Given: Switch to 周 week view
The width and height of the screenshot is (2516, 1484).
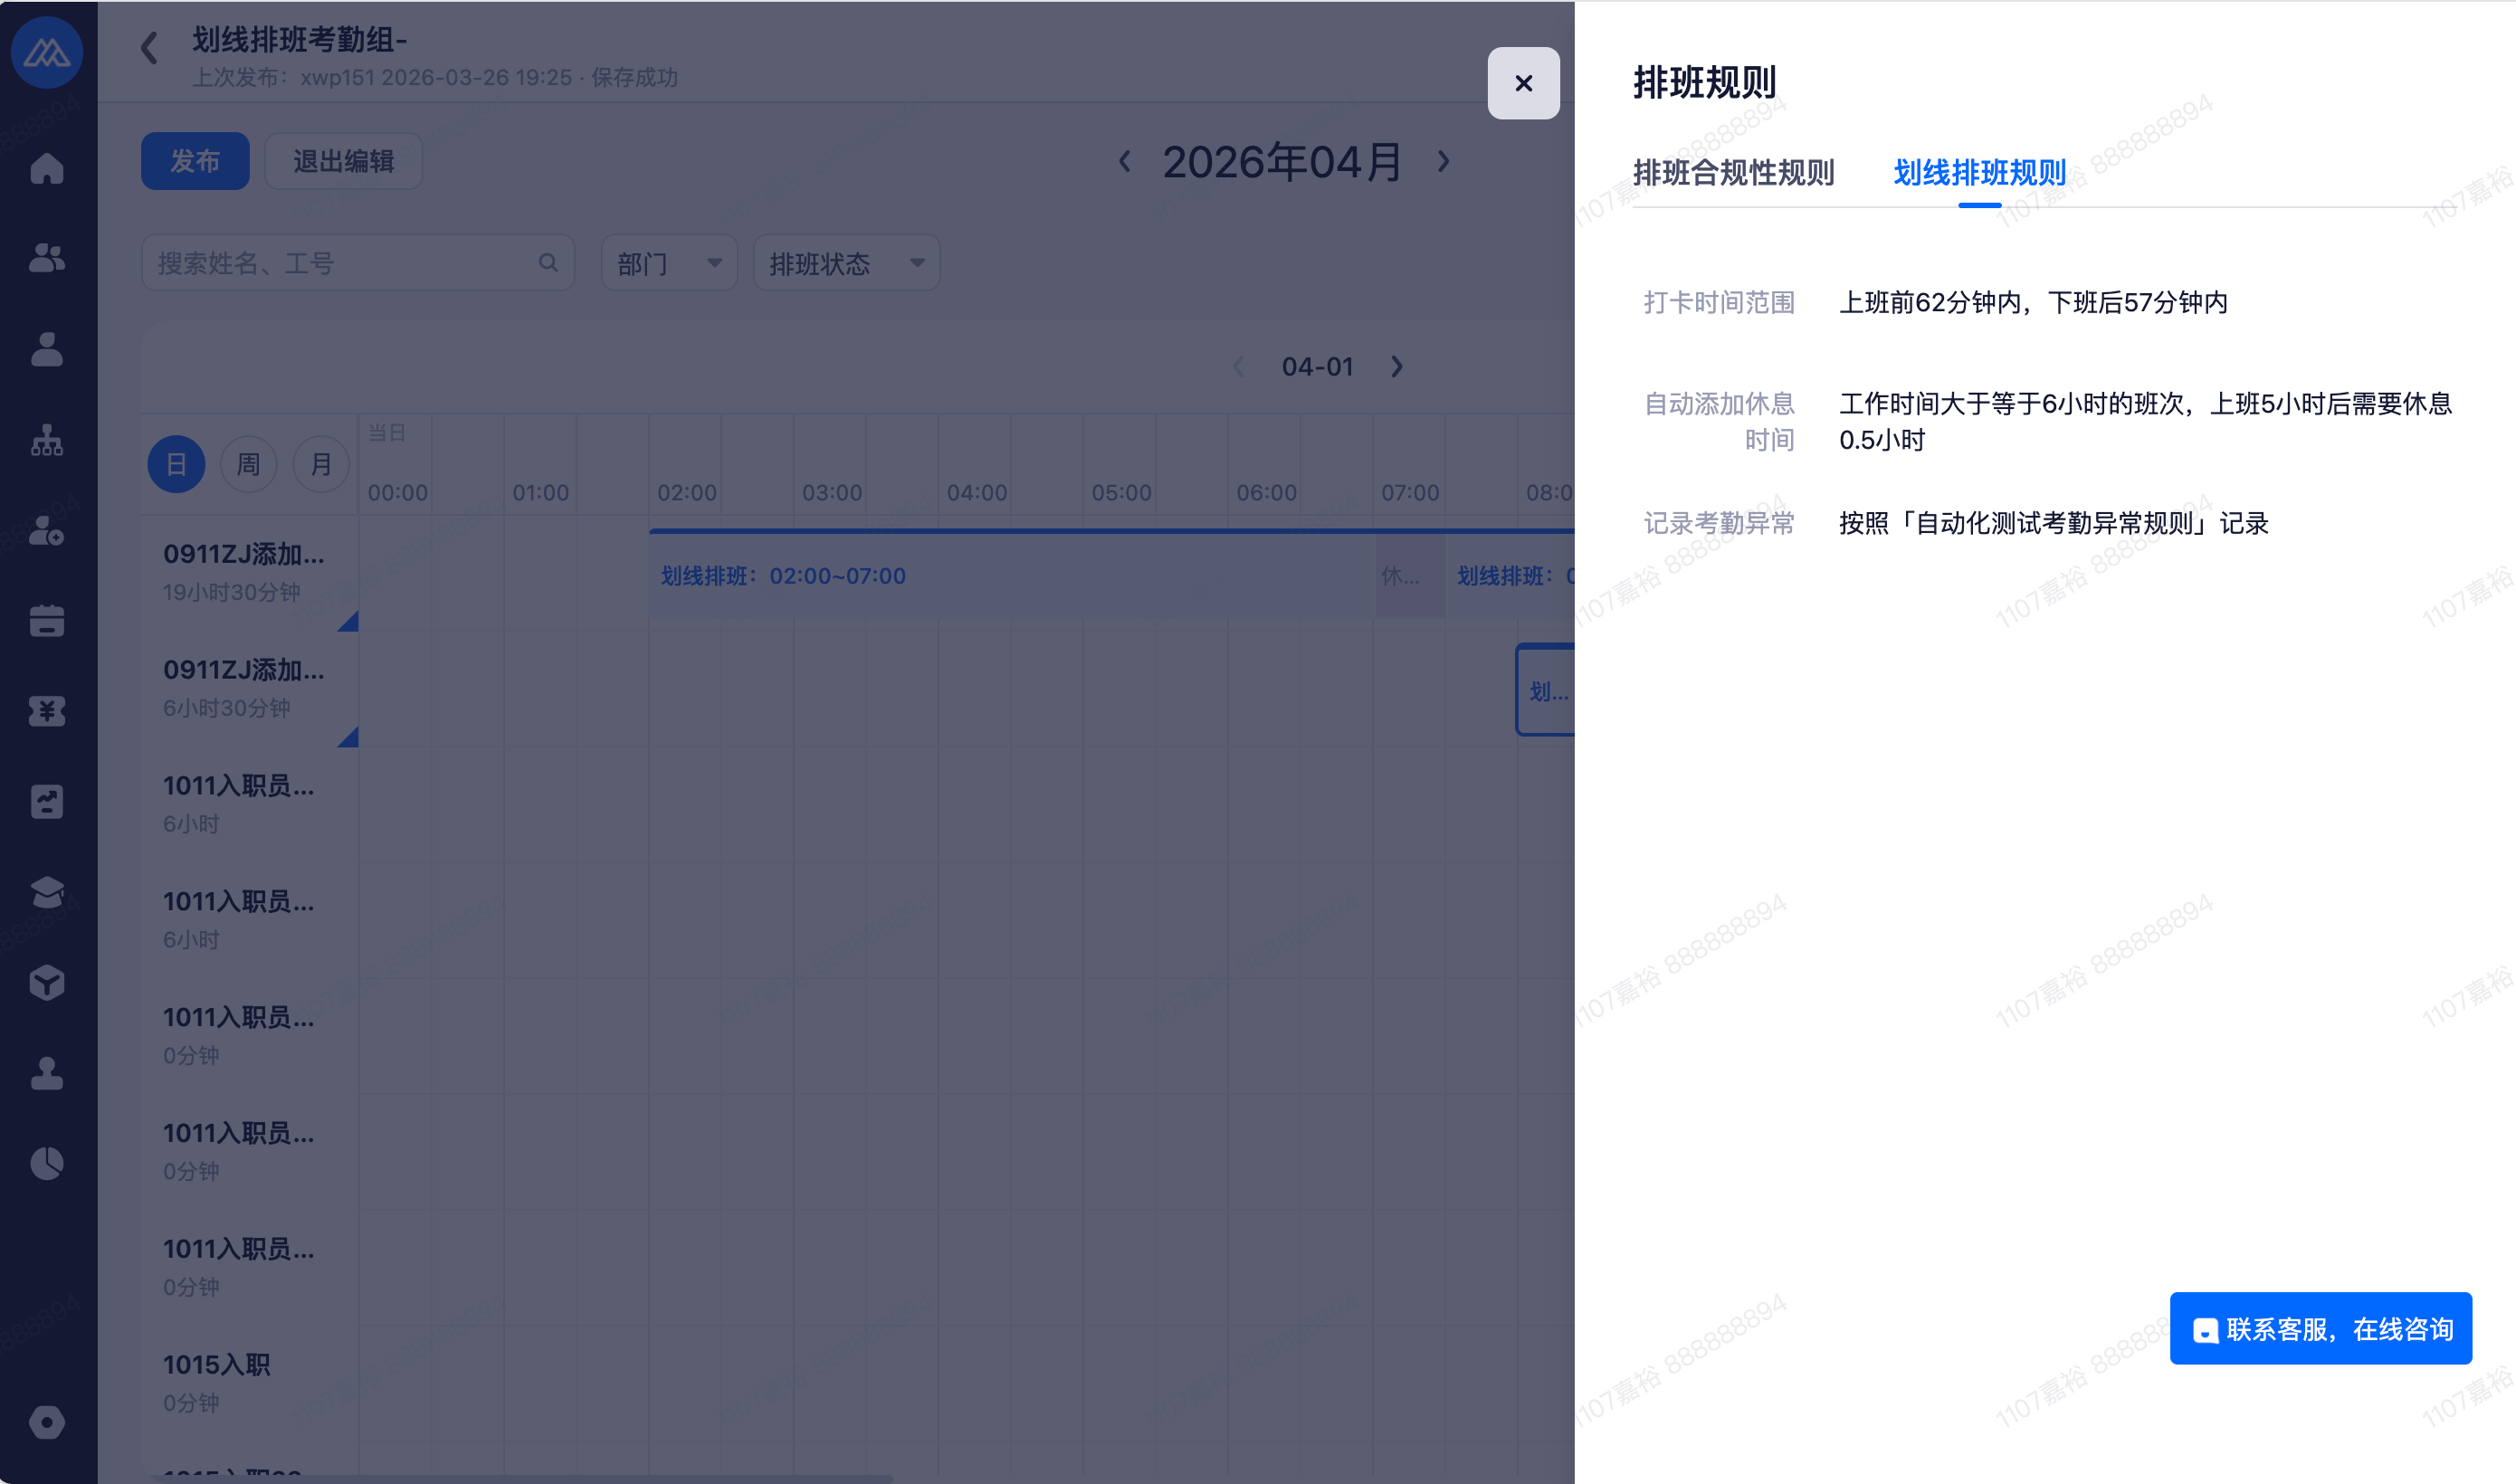Looking at the screenshot, I should tap(248, 464).
